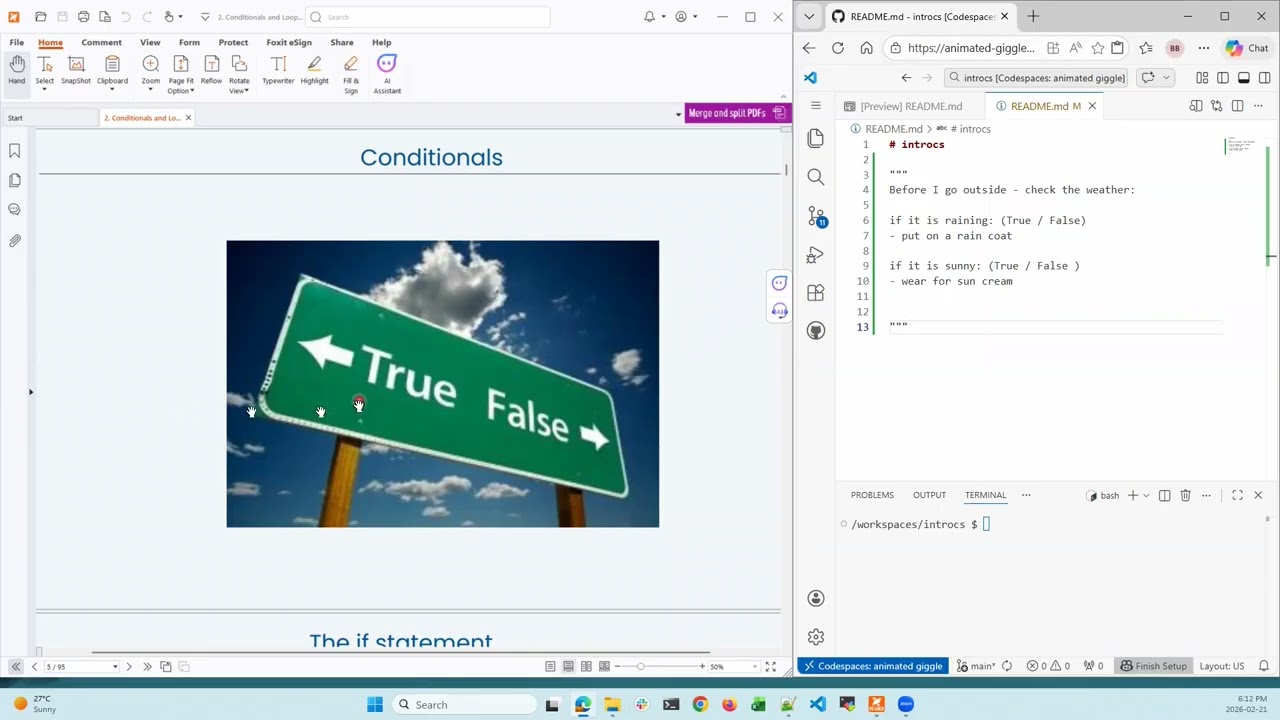Open preview to the side in editor
Image resolution: width=1280 pixels, height=720 pixels.
(1196, 106)
